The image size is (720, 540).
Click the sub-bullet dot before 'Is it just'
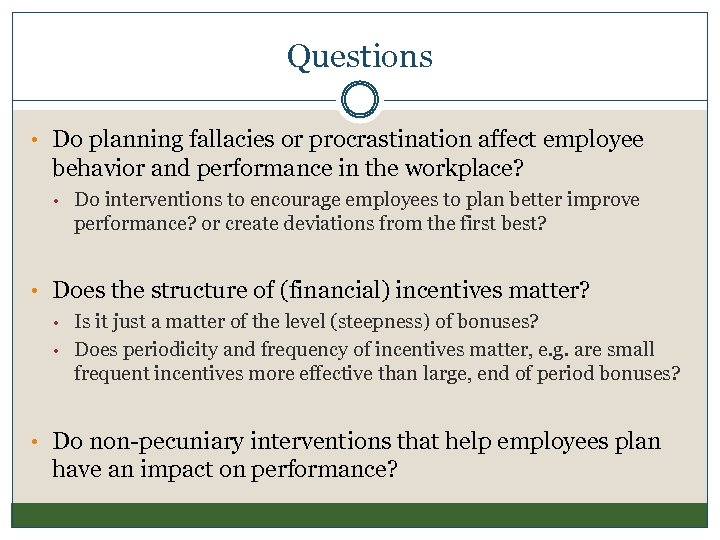[61, 322]
